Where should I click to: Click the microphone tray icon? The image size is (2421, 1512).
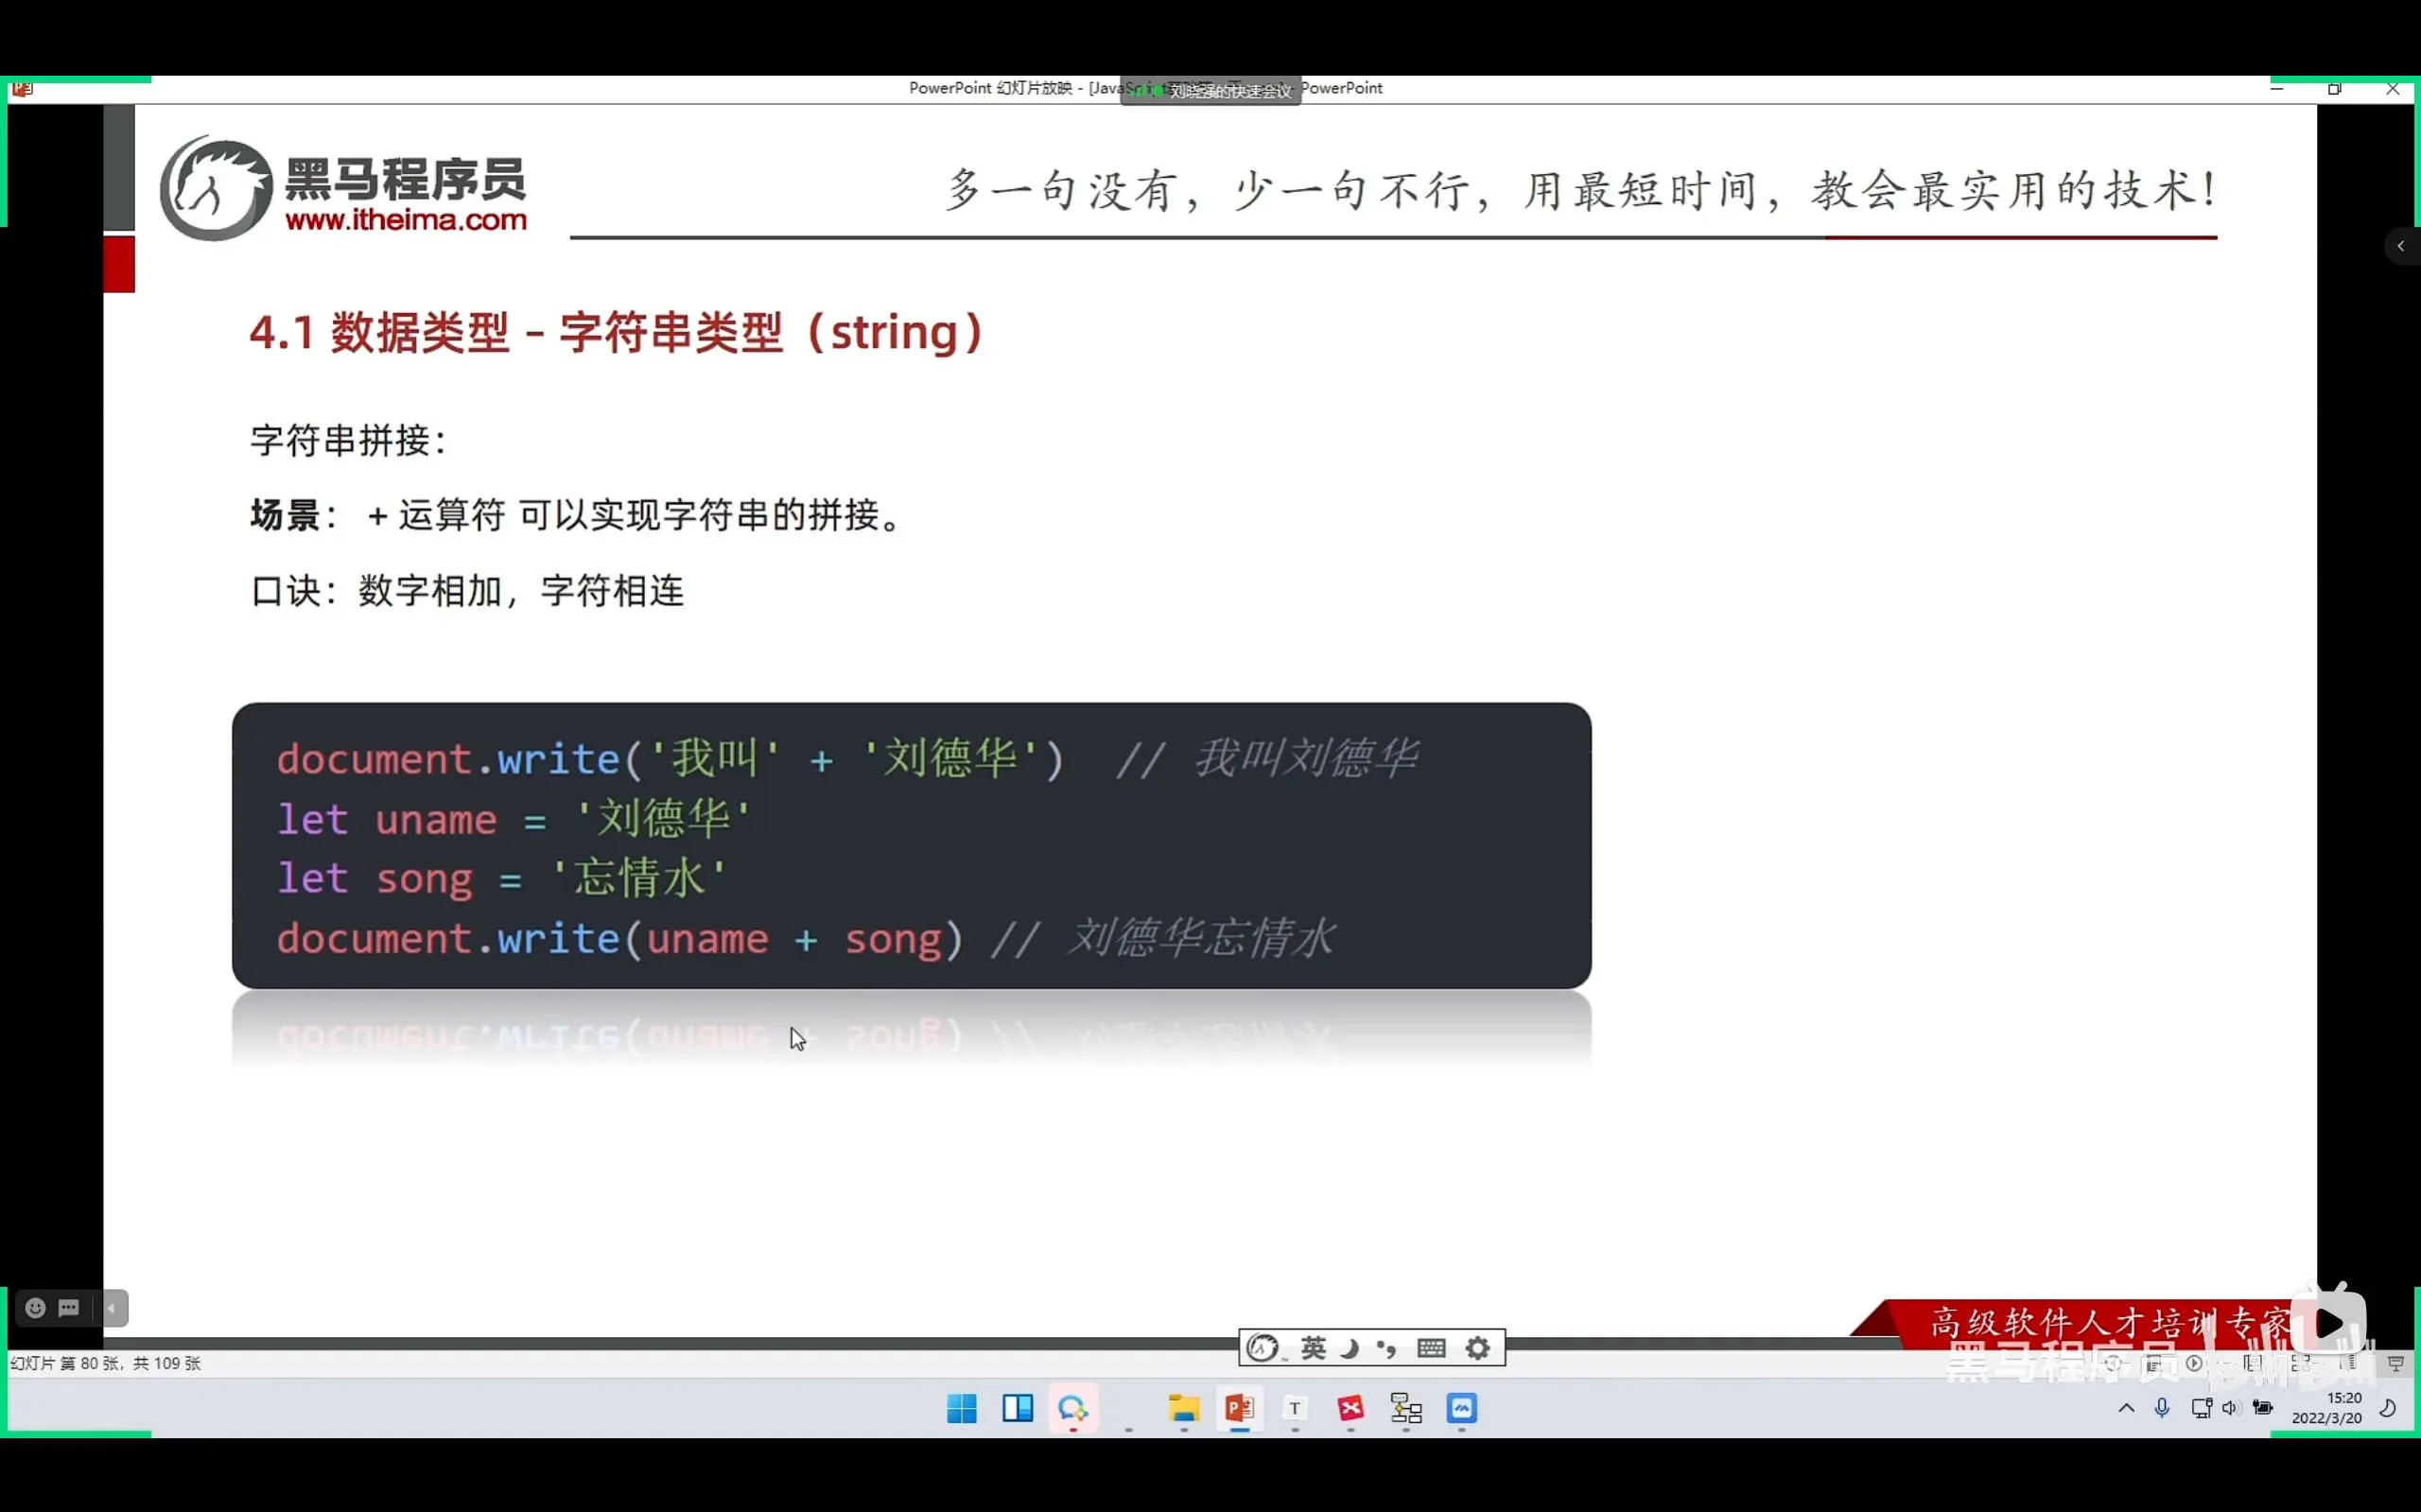point(2162,1408)
